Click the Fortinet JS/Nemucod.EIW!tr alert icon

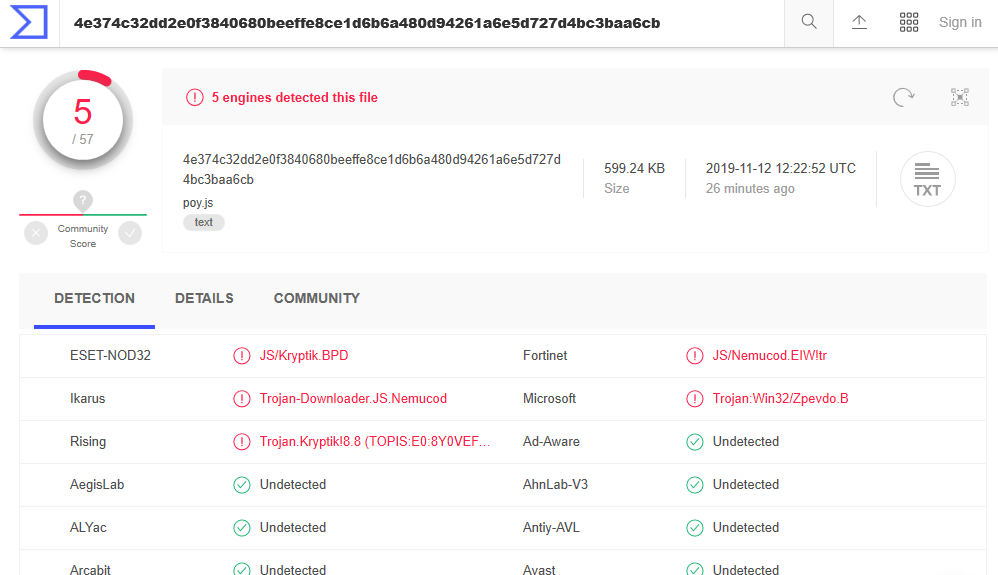click(x=695, y=355)
